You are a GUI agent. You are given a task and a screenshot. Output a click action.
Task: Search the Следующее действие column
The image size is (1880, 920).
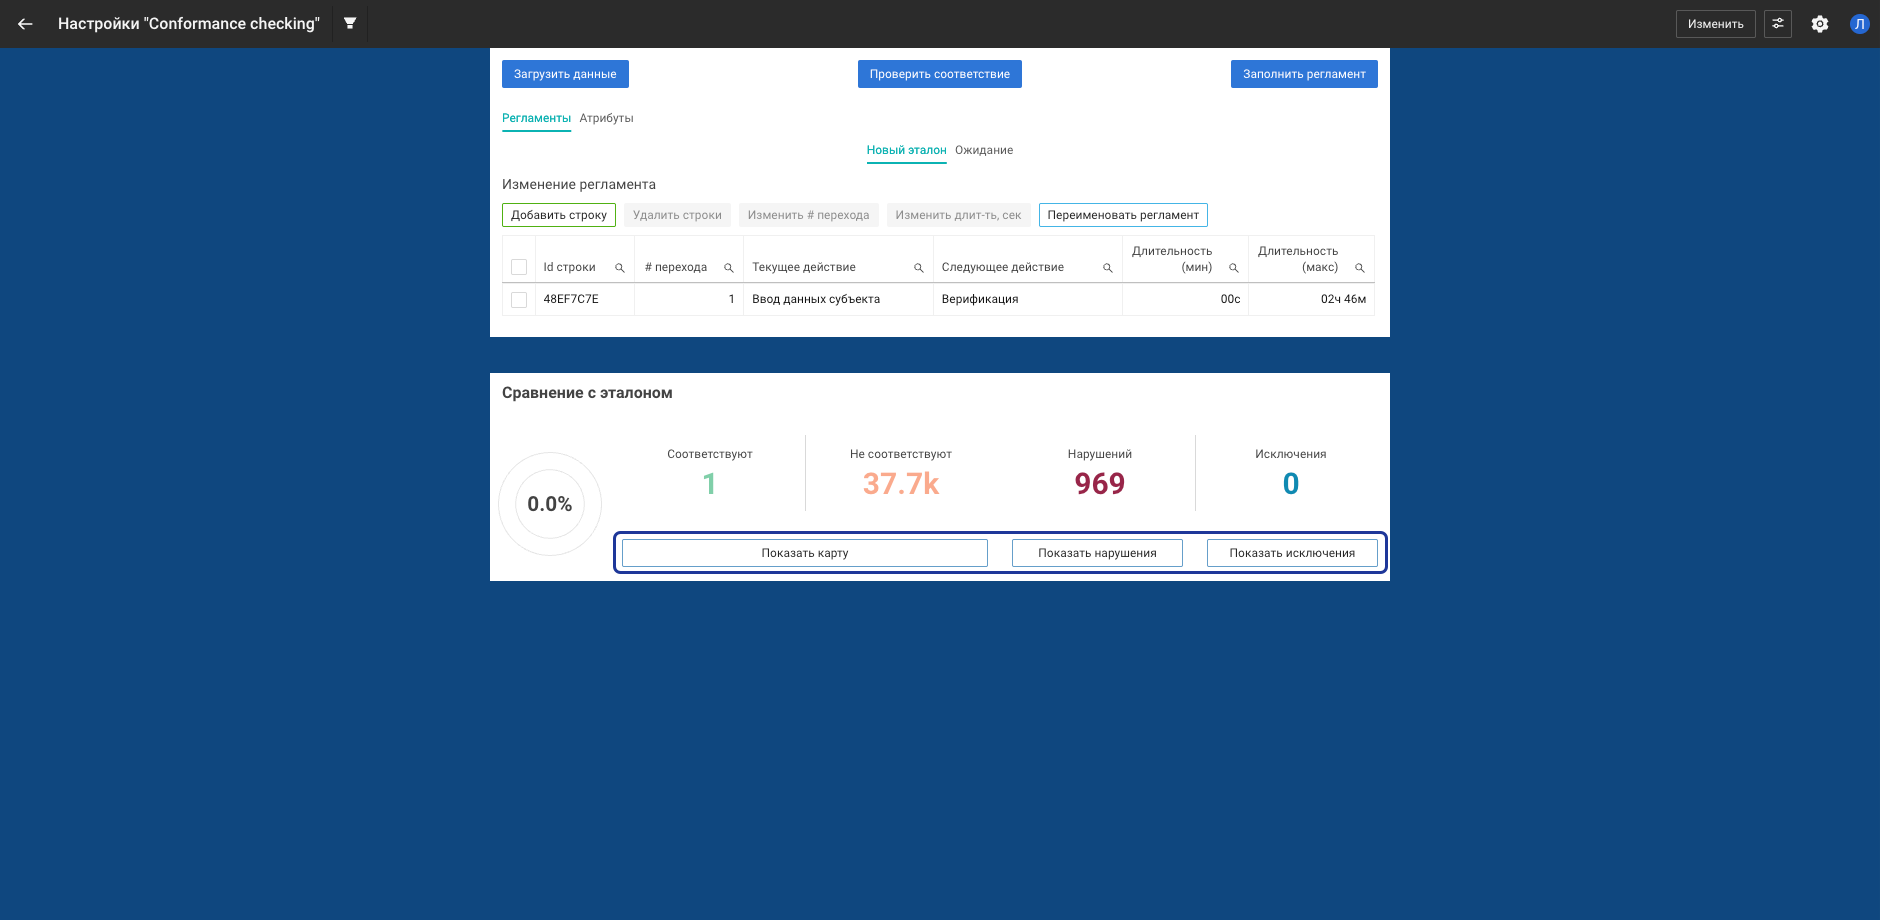[x=1107, y=268]
